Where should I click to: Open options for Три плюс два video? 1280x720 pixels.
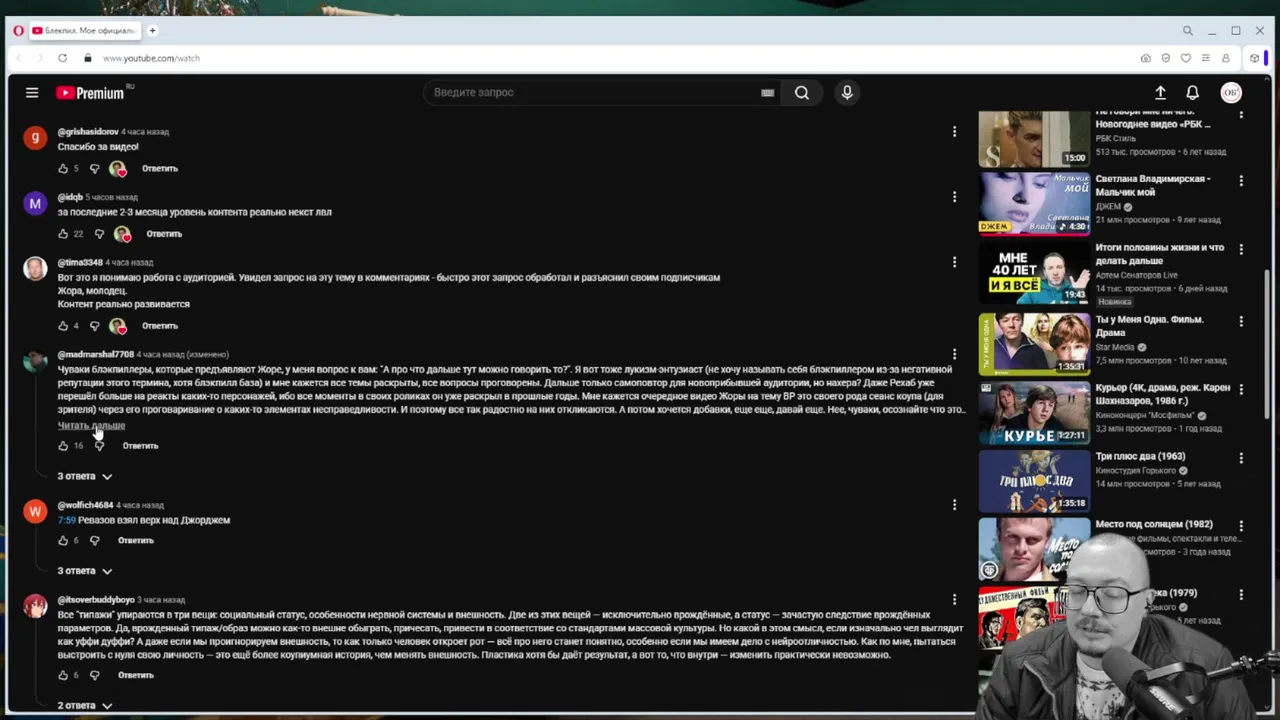[1241, 458]
